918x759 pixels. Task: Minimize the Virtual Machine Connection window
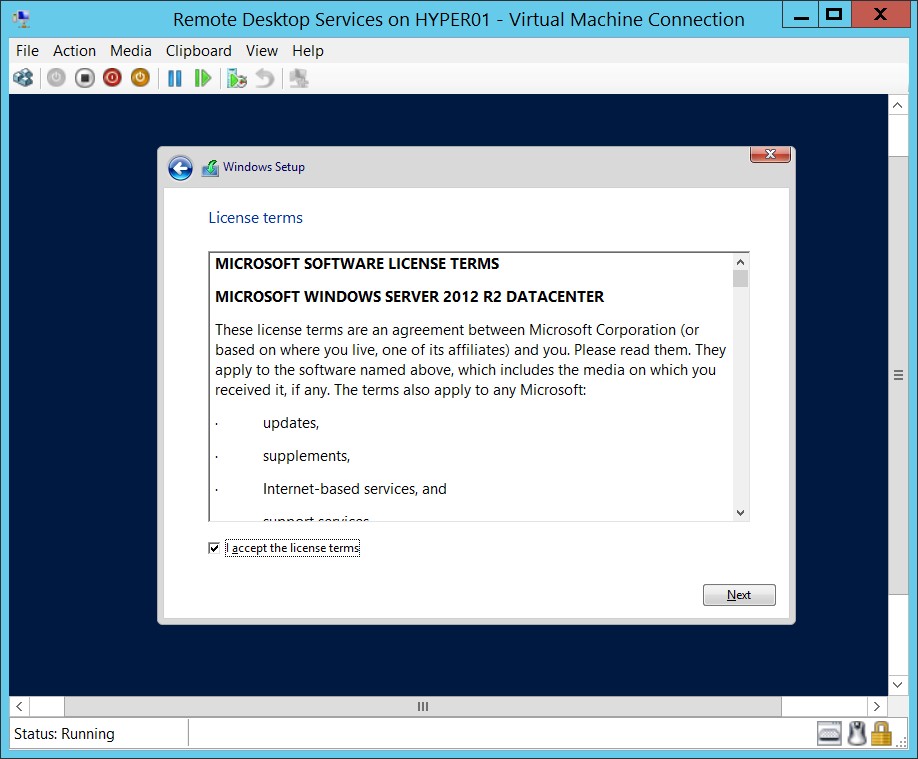coord(801,15)
